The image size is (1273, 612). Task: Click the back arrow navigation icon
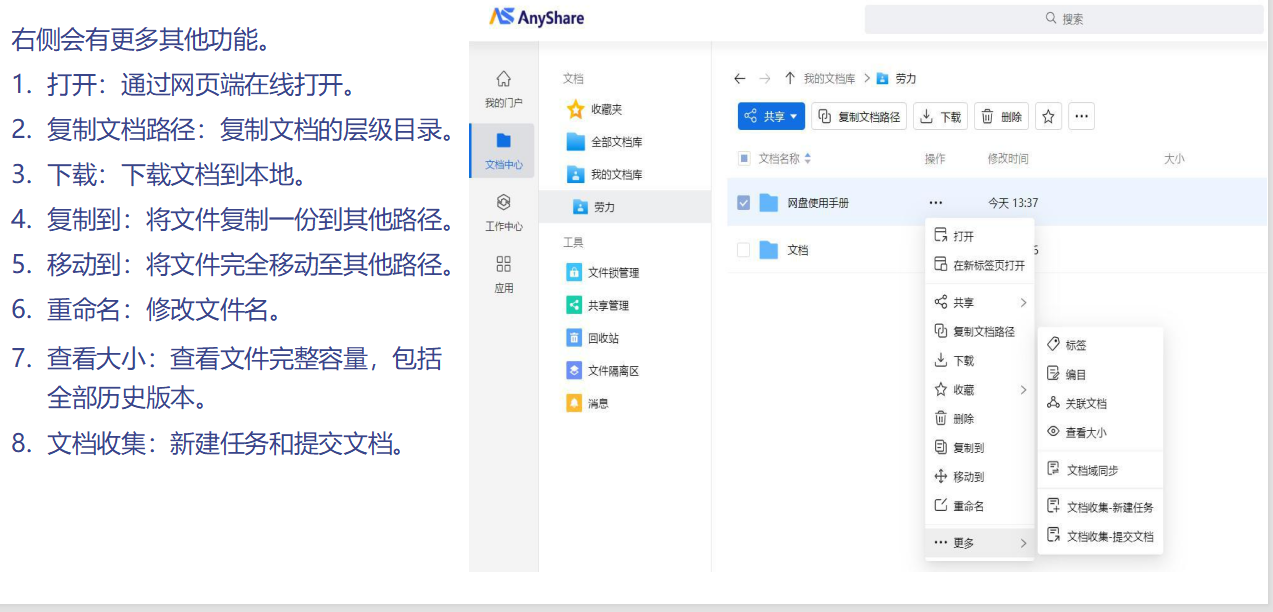(x=739, y=79)
